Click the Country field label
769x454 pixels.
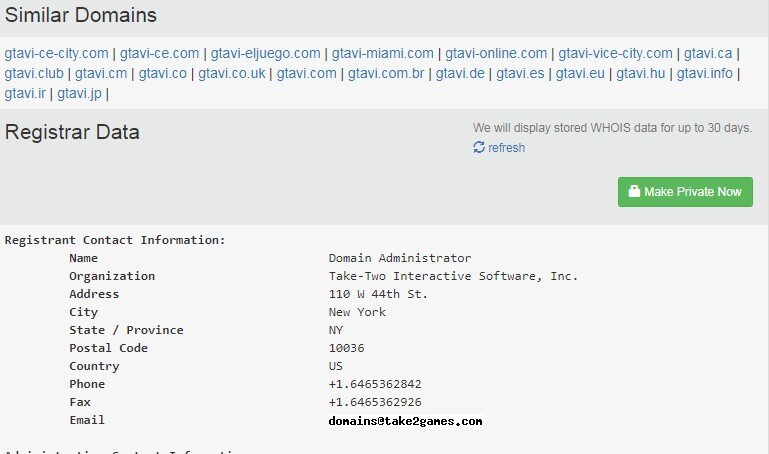[x=94, y=366]
